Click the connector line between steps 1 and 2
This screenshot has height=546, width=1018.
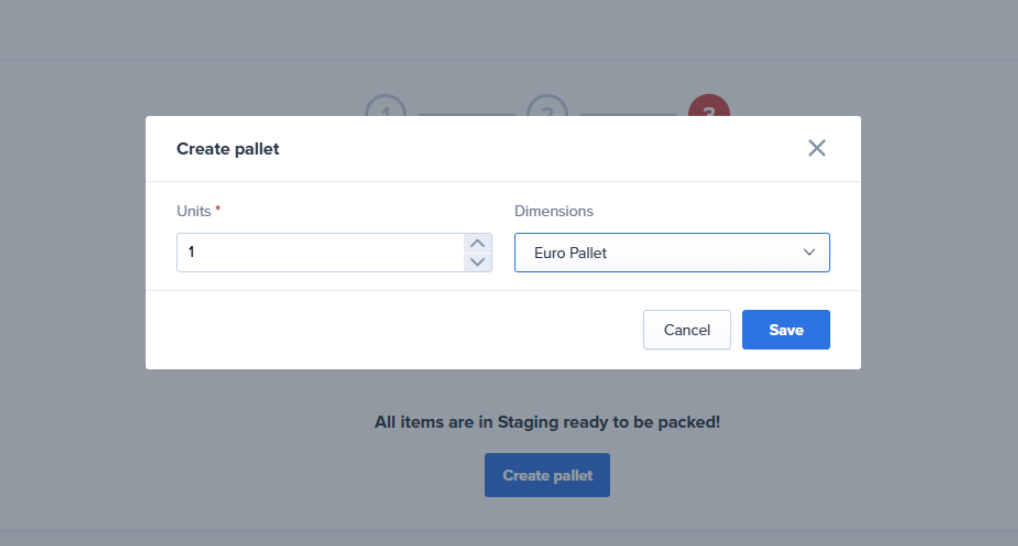[x=466, y=115]
